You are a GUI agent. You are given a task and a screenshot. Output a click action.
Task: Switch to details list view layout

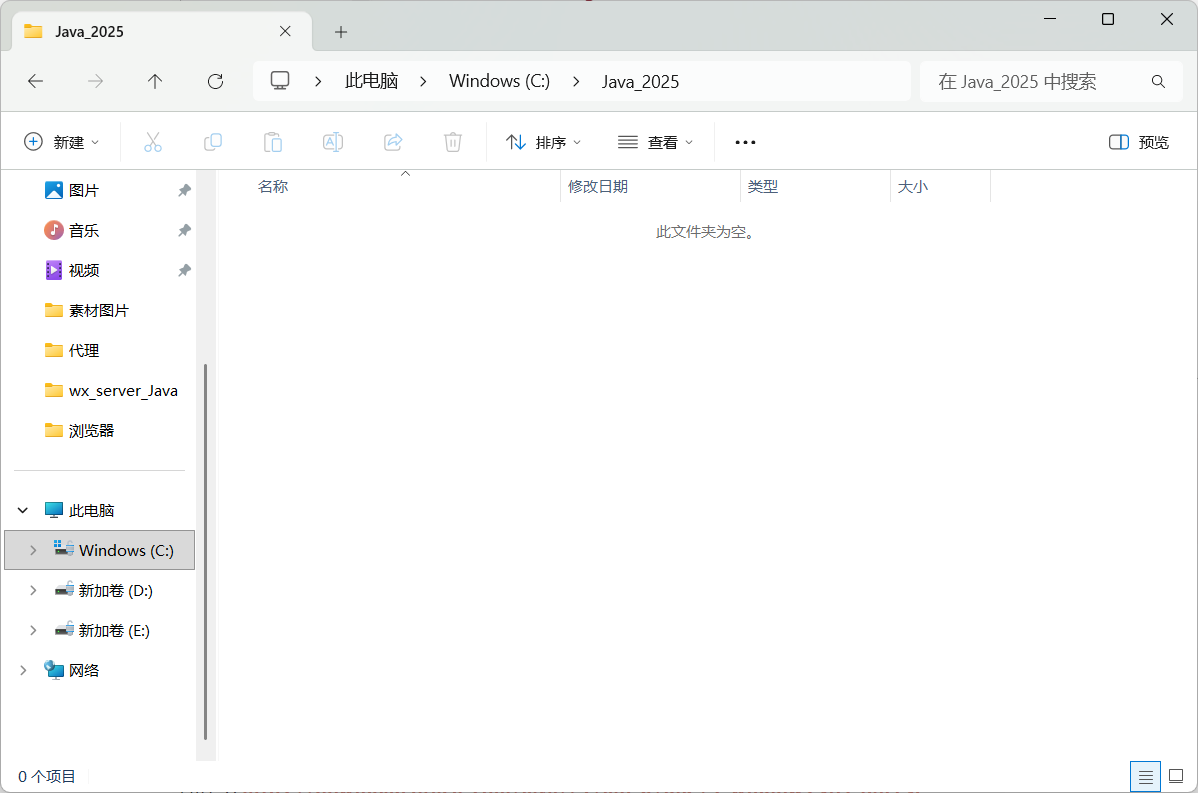pyautogui.click(x=1145, y=776)
